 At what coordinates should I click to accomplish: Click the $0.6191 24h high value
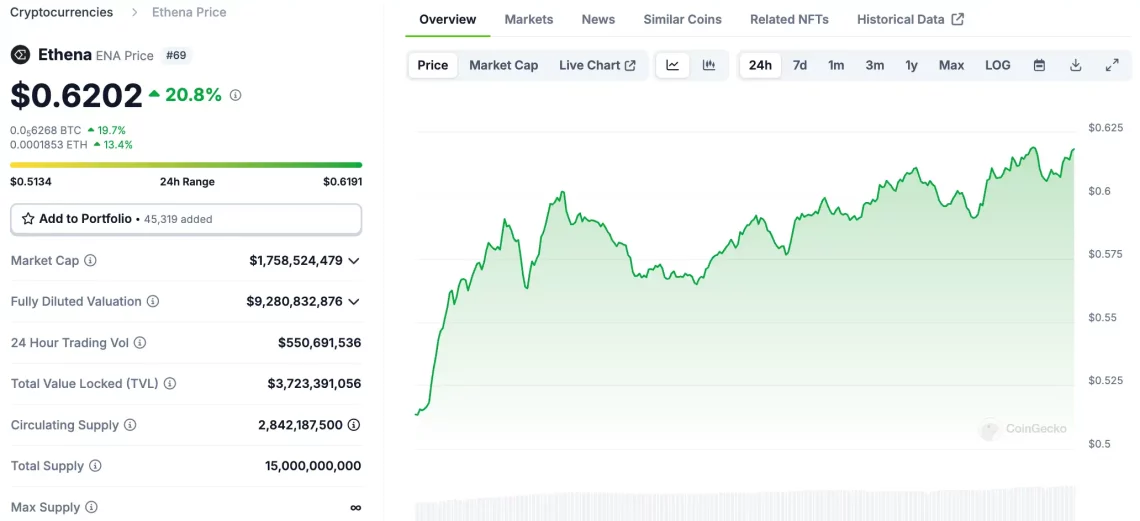pos(342,182)
